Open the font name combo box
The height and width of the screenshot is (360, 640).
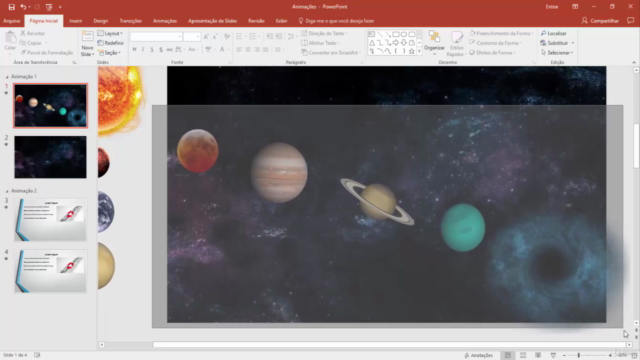[156, 37]
